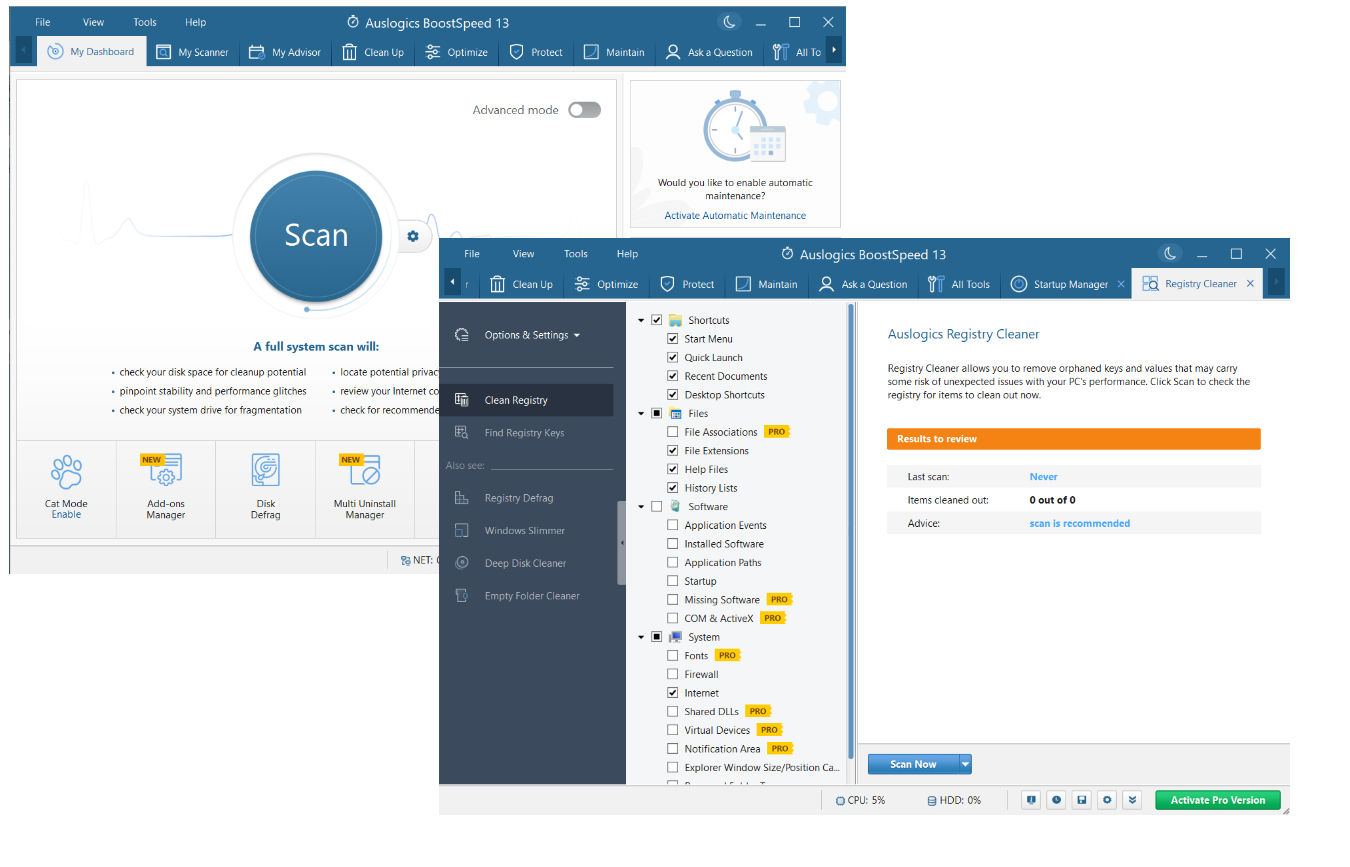Collapse the Shortcuts tree group
This screenshot has height=867, width=1350.
tap(641, 320)
